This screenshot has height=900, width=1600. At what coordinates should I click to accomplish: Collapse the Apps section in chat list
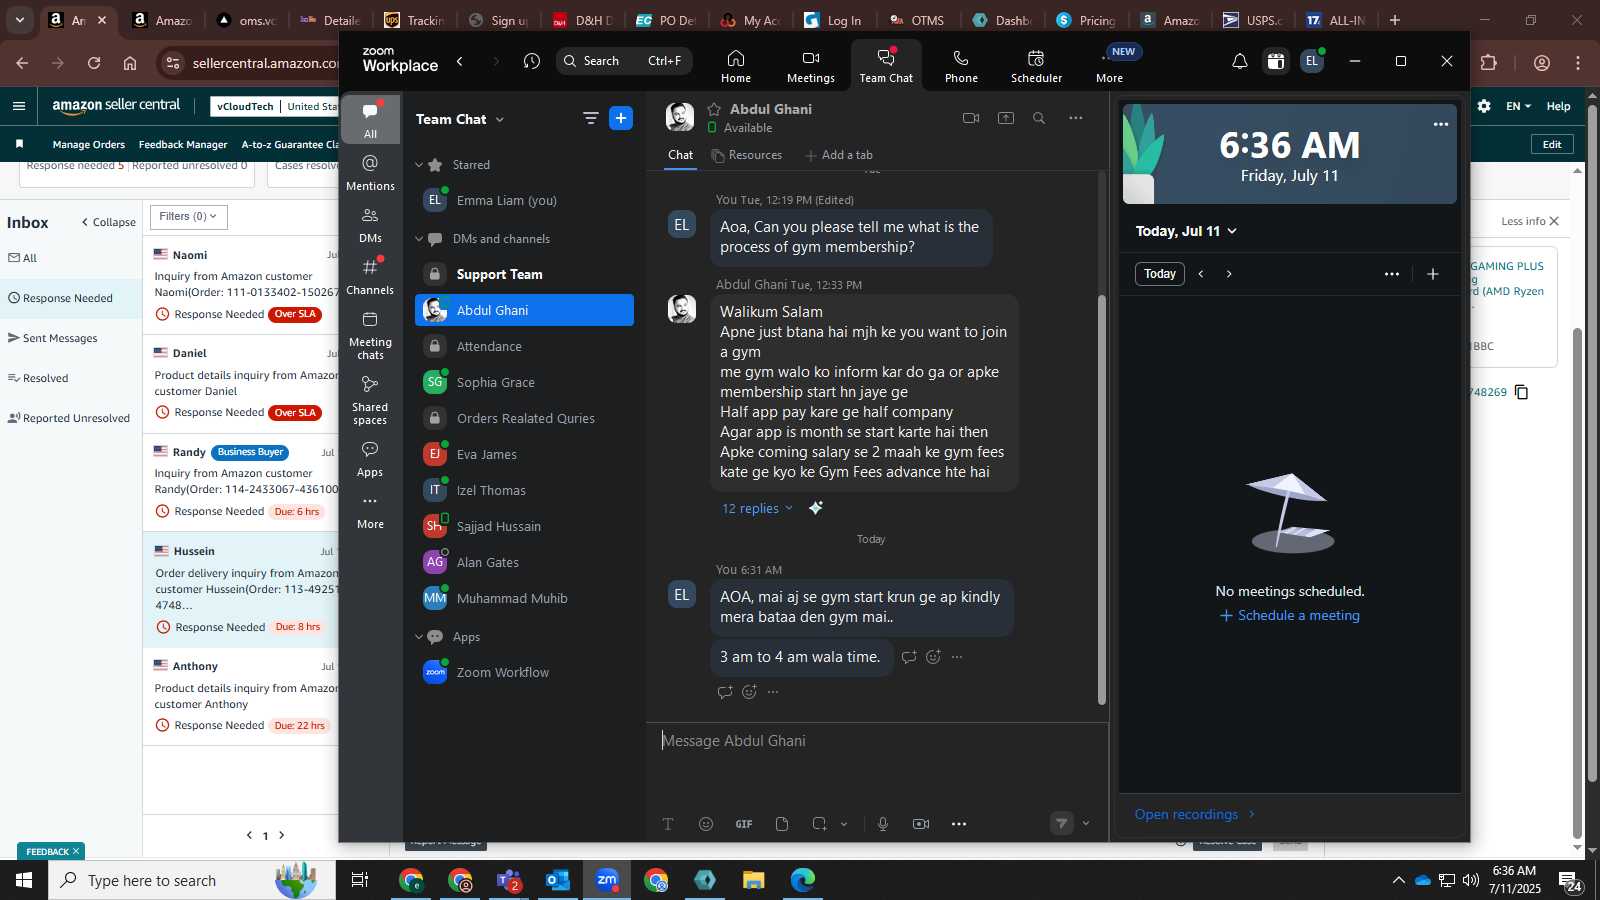coord(420,637)
